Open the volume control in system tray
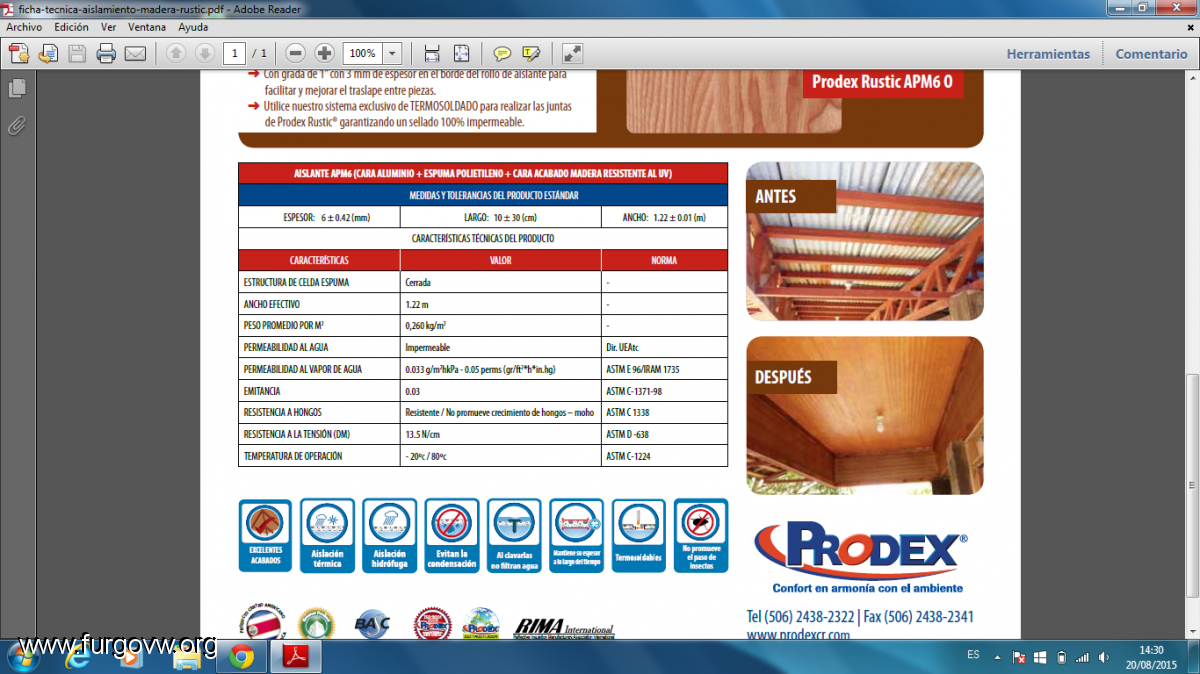This screenshot has height=674, width=1200. pyautogui.click(x=1102, y=657)
